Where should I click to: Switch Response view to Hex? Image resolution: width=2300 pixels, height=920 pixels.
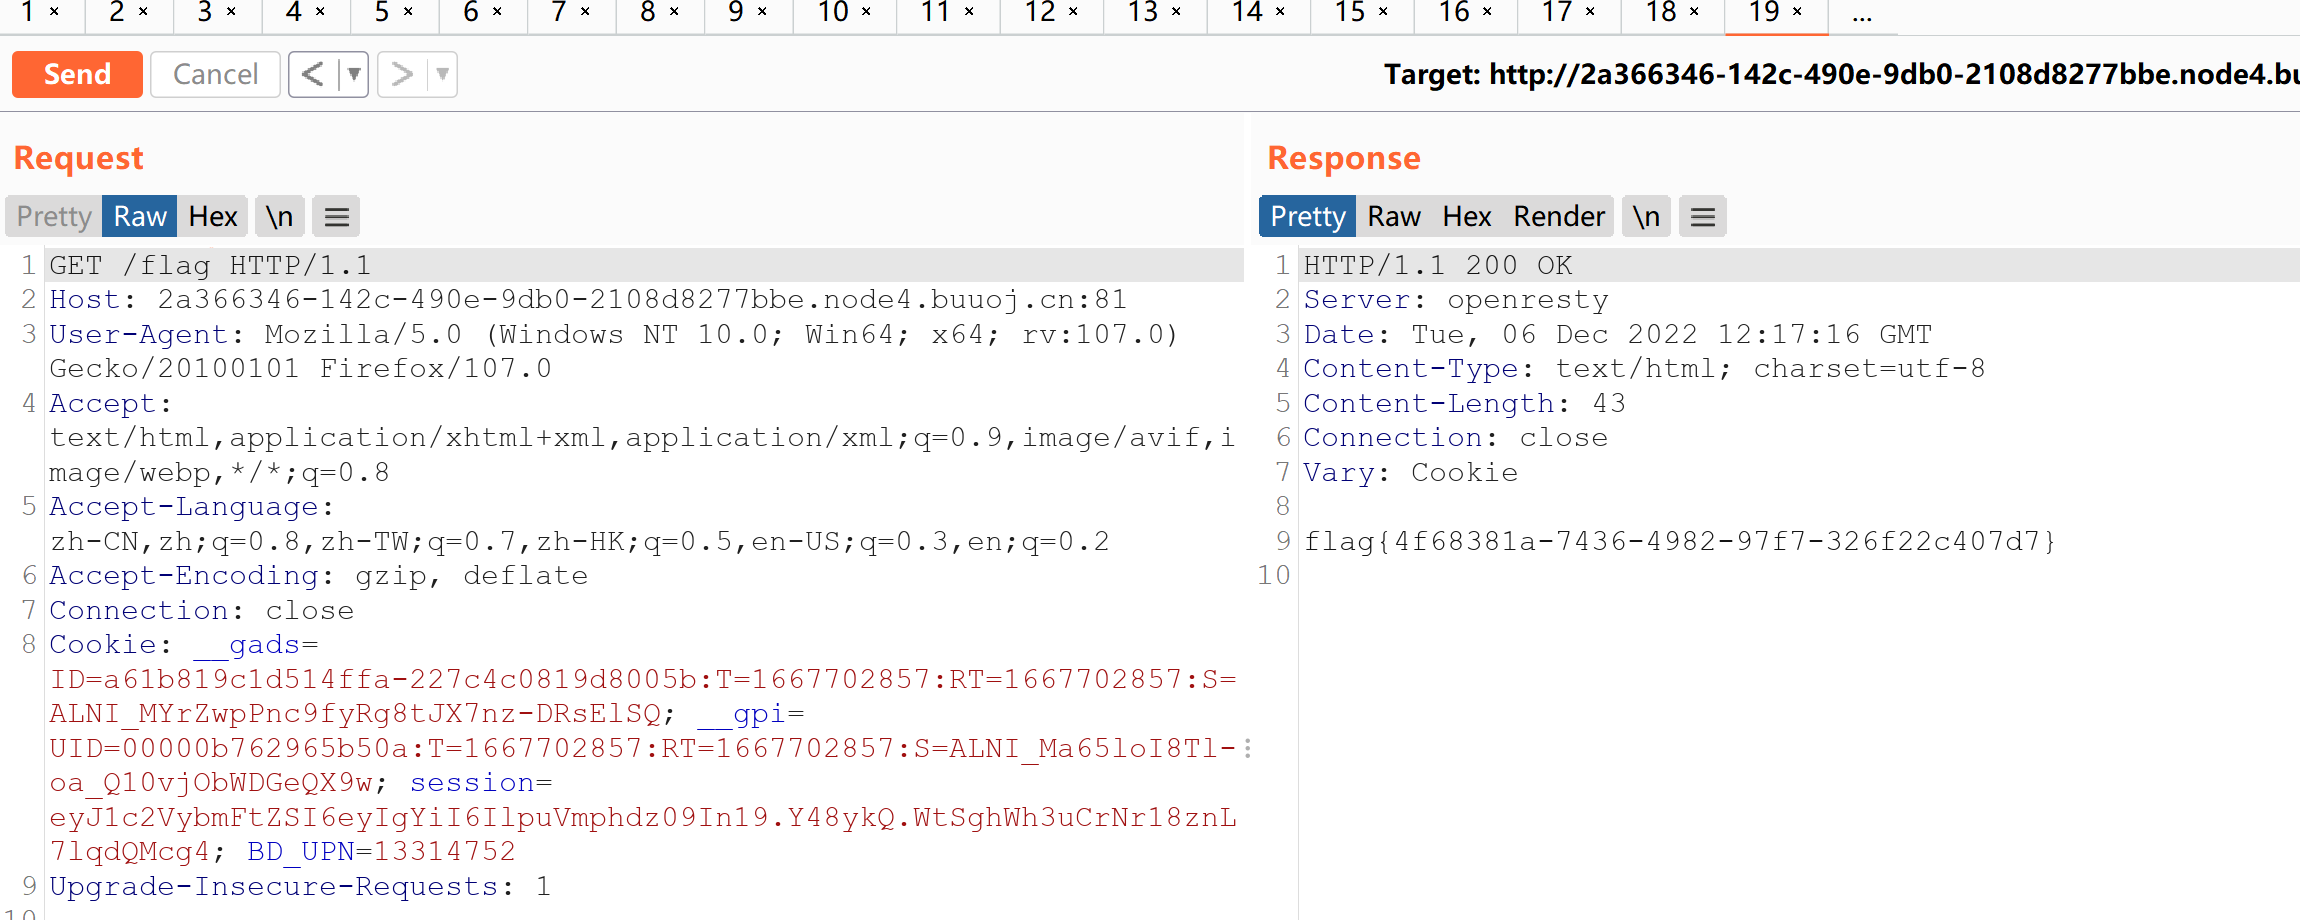(1467, 216)
